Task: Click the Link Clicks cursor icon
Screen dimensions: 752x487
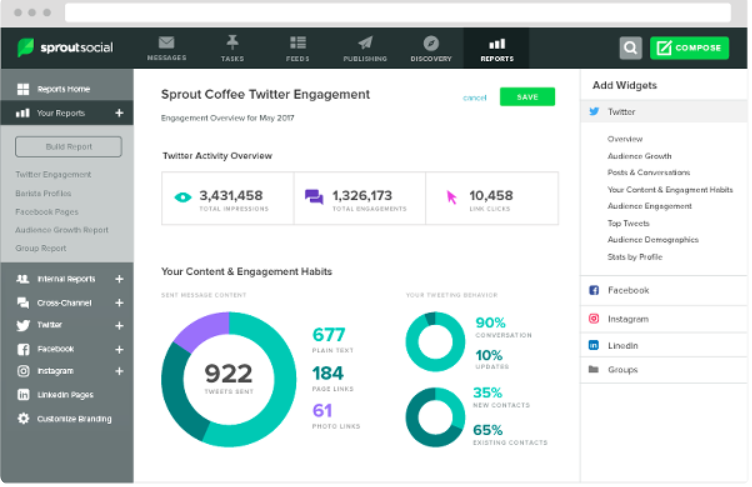Action: pyautogui.click(x=451, y=197)
